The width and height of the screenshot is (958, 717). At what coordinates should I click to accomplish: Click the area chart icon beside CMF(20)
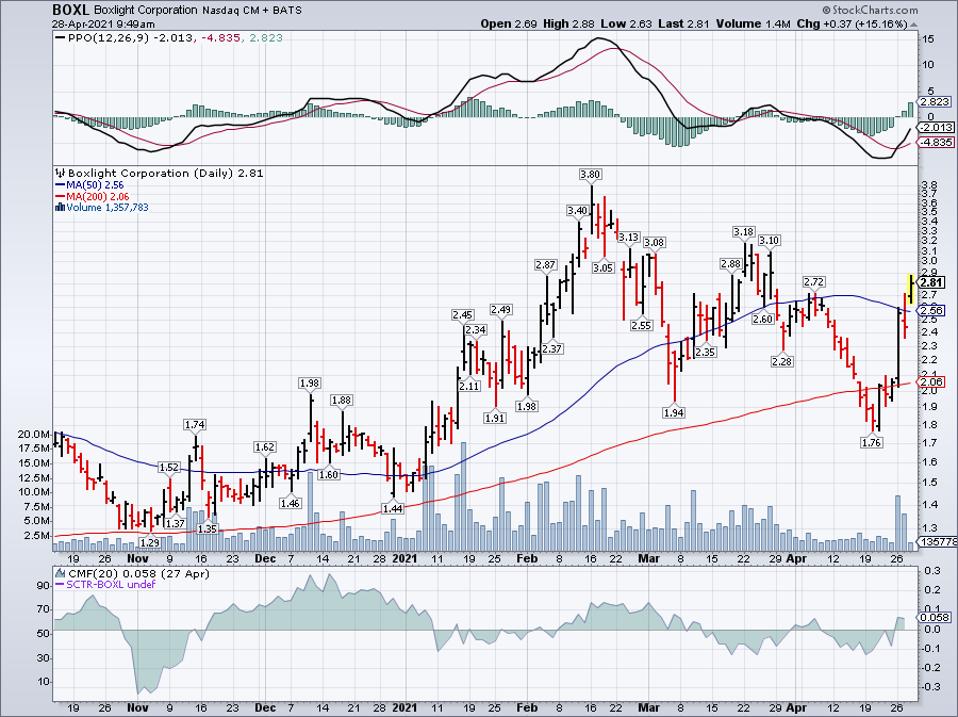[x=60, y=573]
